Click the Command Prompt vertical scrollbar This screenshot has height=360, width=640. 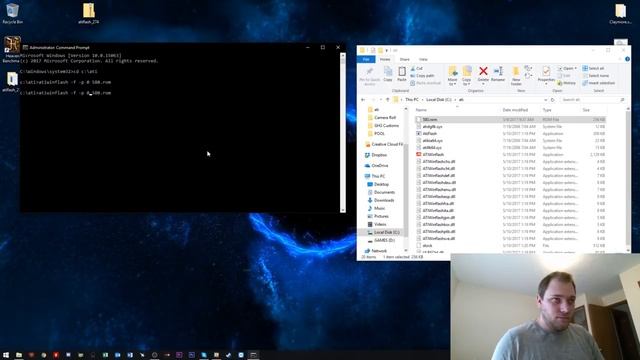342,132
